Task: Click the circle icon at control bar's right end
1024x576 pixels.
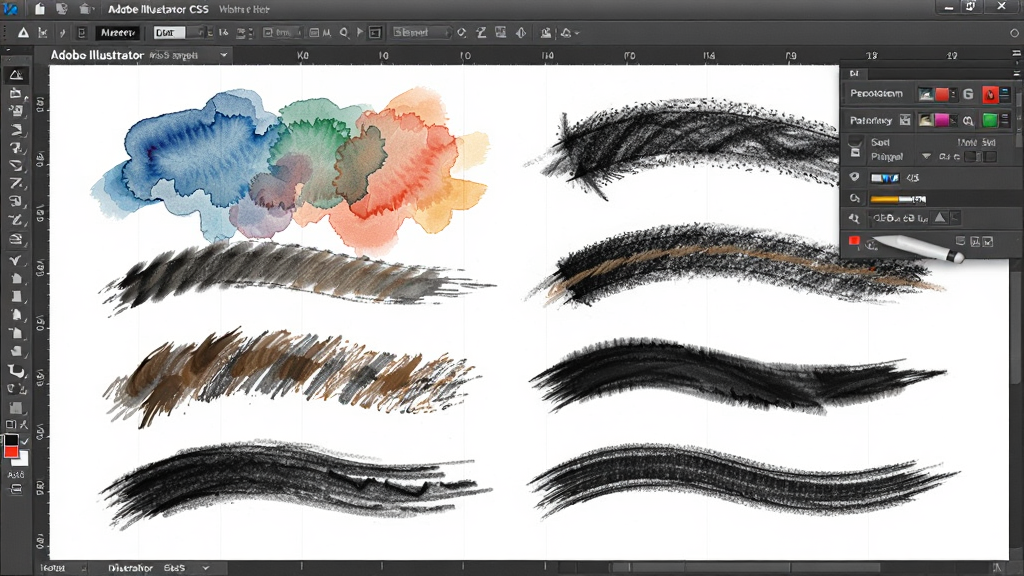Action: point(1014,33)
